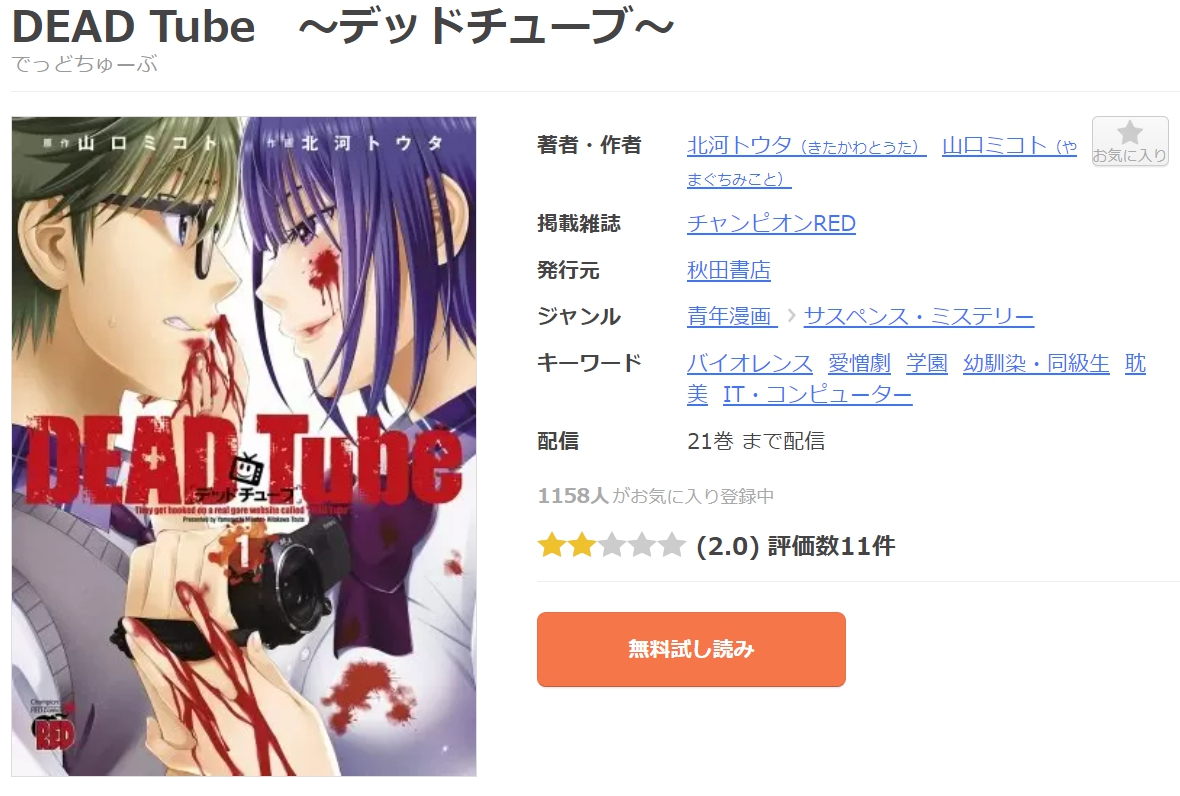Open keyword link バイオレンス
Image resolution: width=1180 pixels, height=796 pixels.
750,363
